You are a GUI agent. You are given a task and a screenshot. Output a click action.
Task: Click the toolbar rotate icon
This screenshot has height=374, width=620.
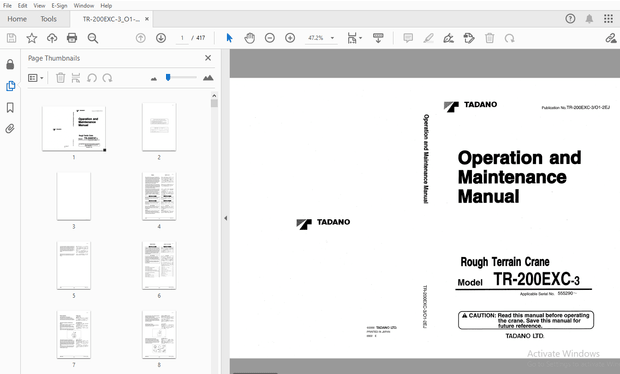click(x=509, y=38)
